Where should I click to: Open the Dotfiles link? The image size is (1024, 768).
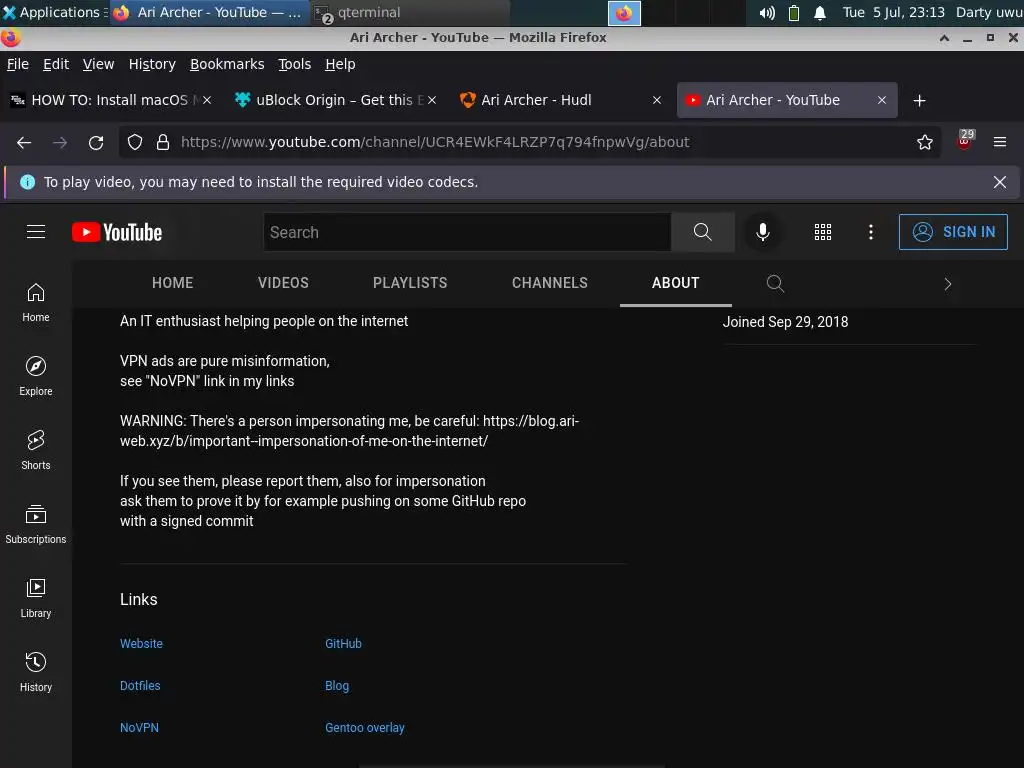coord(140,686)
